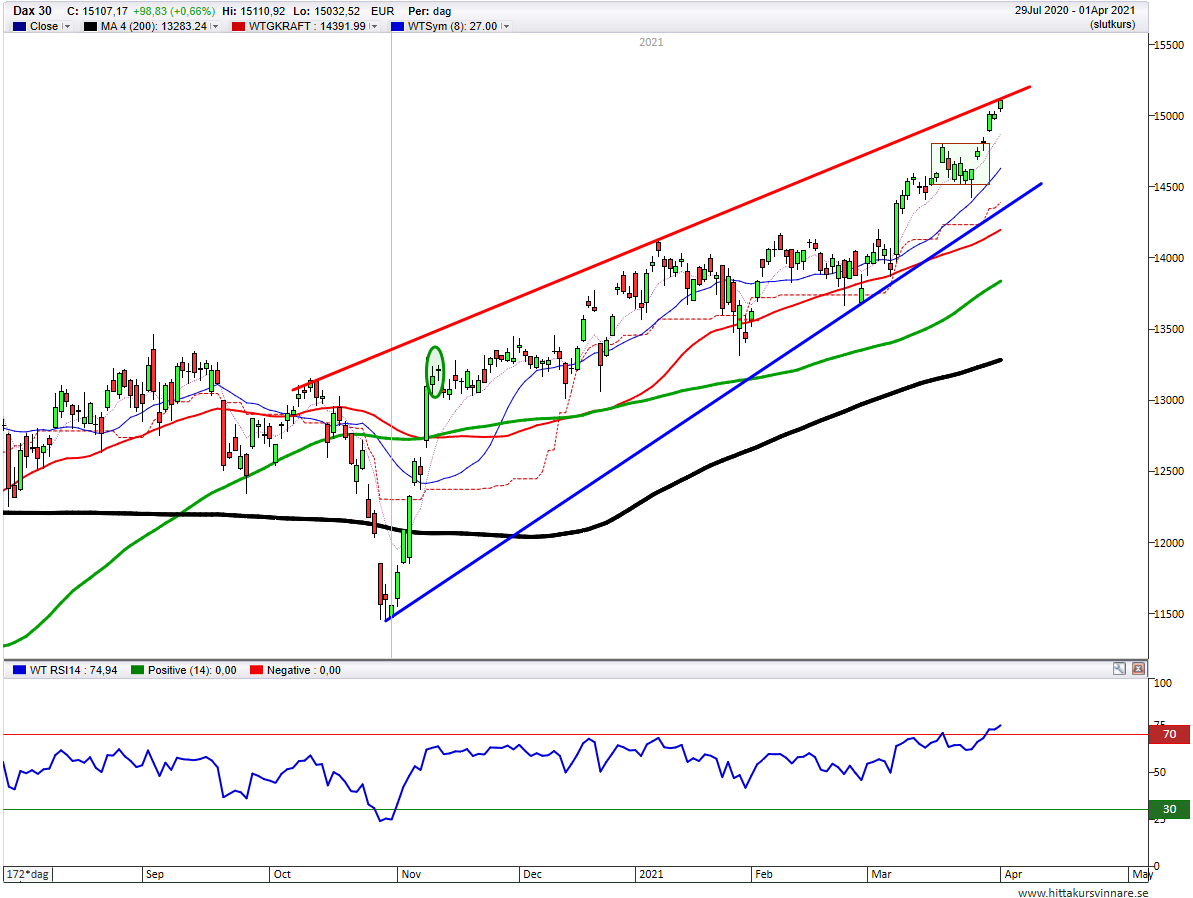The image size is (1193, 898).
Task: Click the Oct label on time axis
Action: 282,874
